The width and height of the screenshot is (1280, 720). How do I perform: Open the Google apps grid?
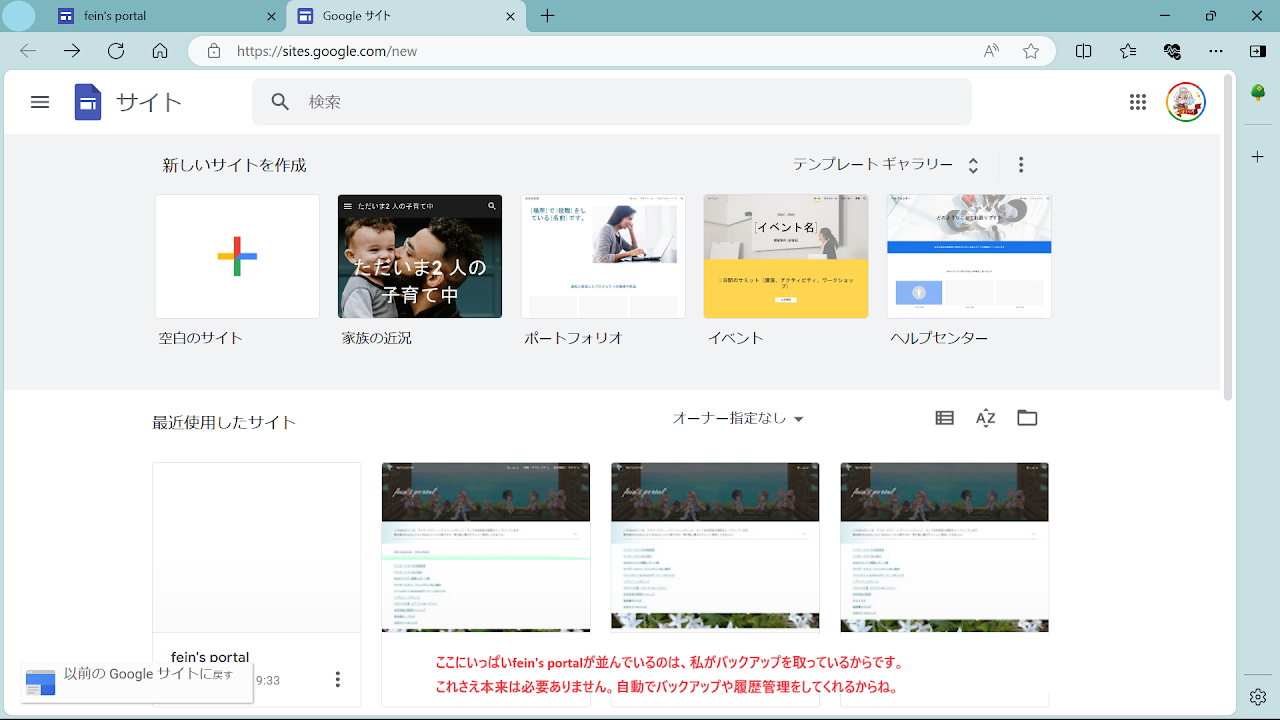click(x=1137, y=102)
